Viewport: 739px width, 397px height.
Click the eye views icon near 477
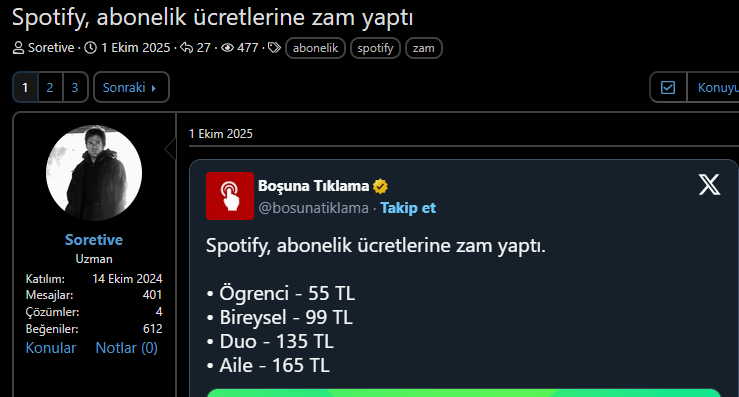click(228, 48)
